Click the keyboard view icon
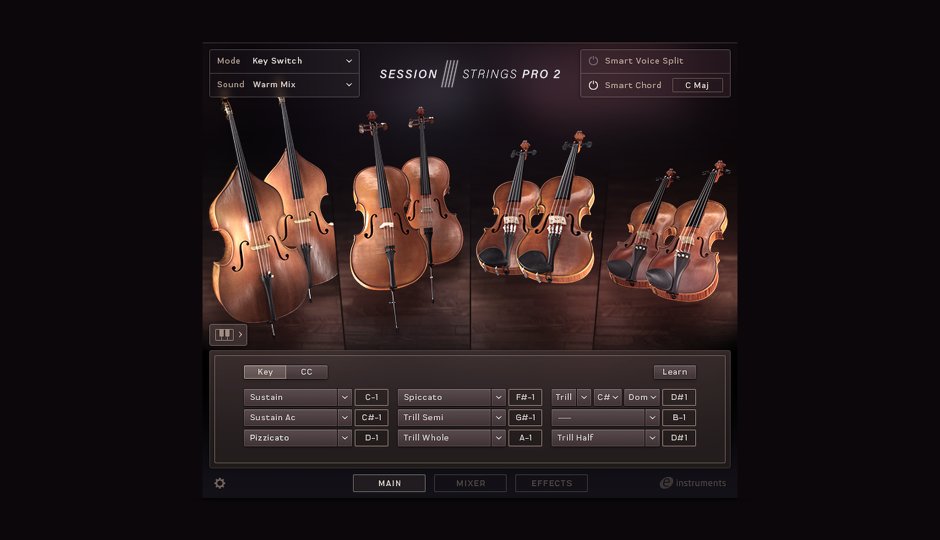Viewport: 940px width, 540px height. click(x=227, y=335)
